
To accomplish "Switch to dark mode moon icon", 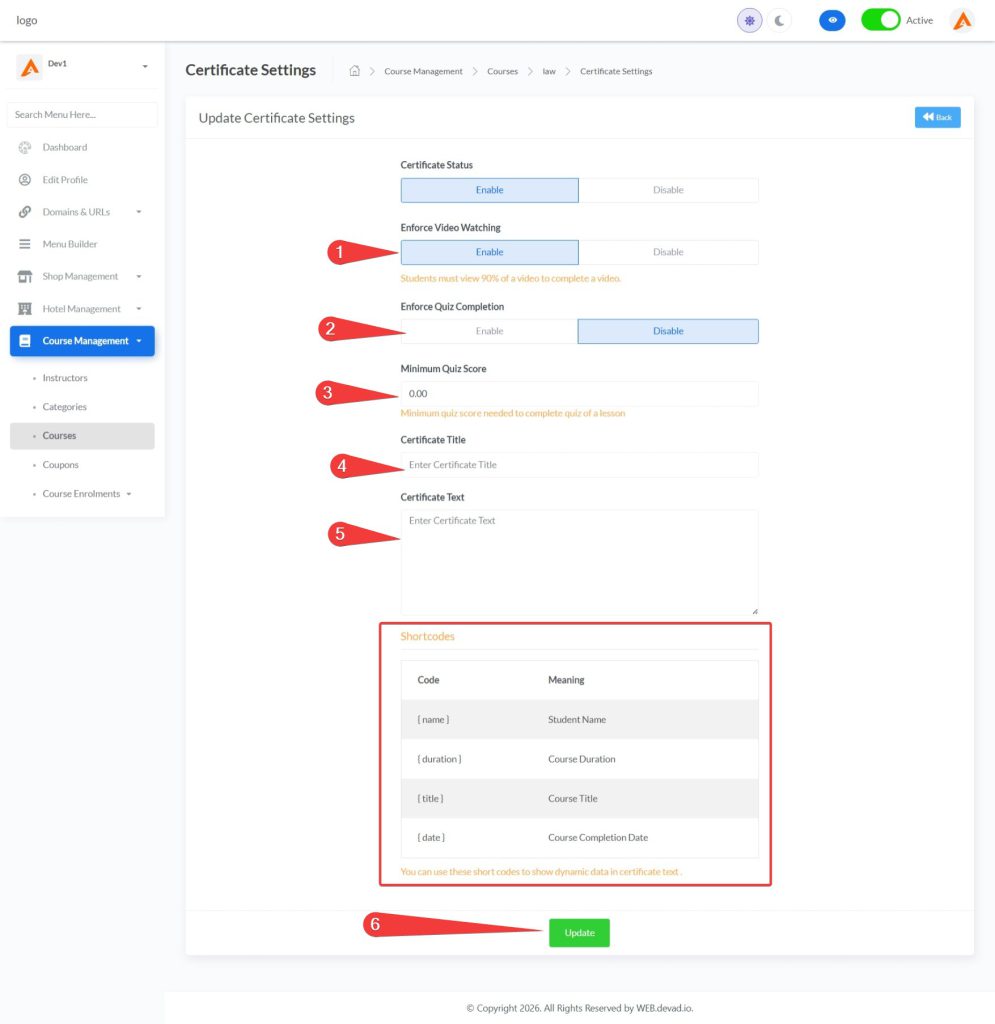I will coord(780,20).
